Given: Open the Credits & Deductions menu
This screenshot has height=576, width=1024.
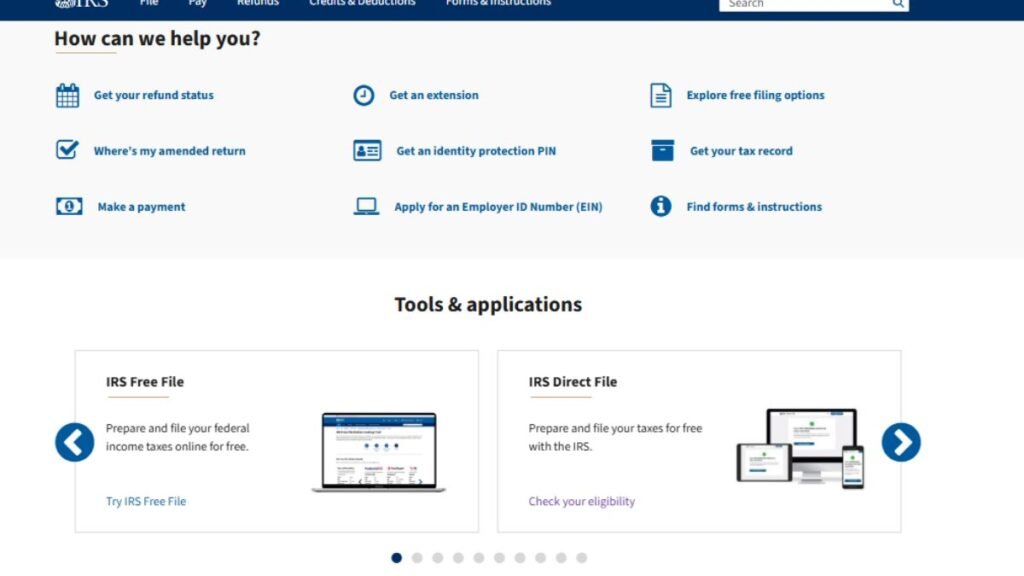Looking at the screenshot, I should click(x=362, y=3).
